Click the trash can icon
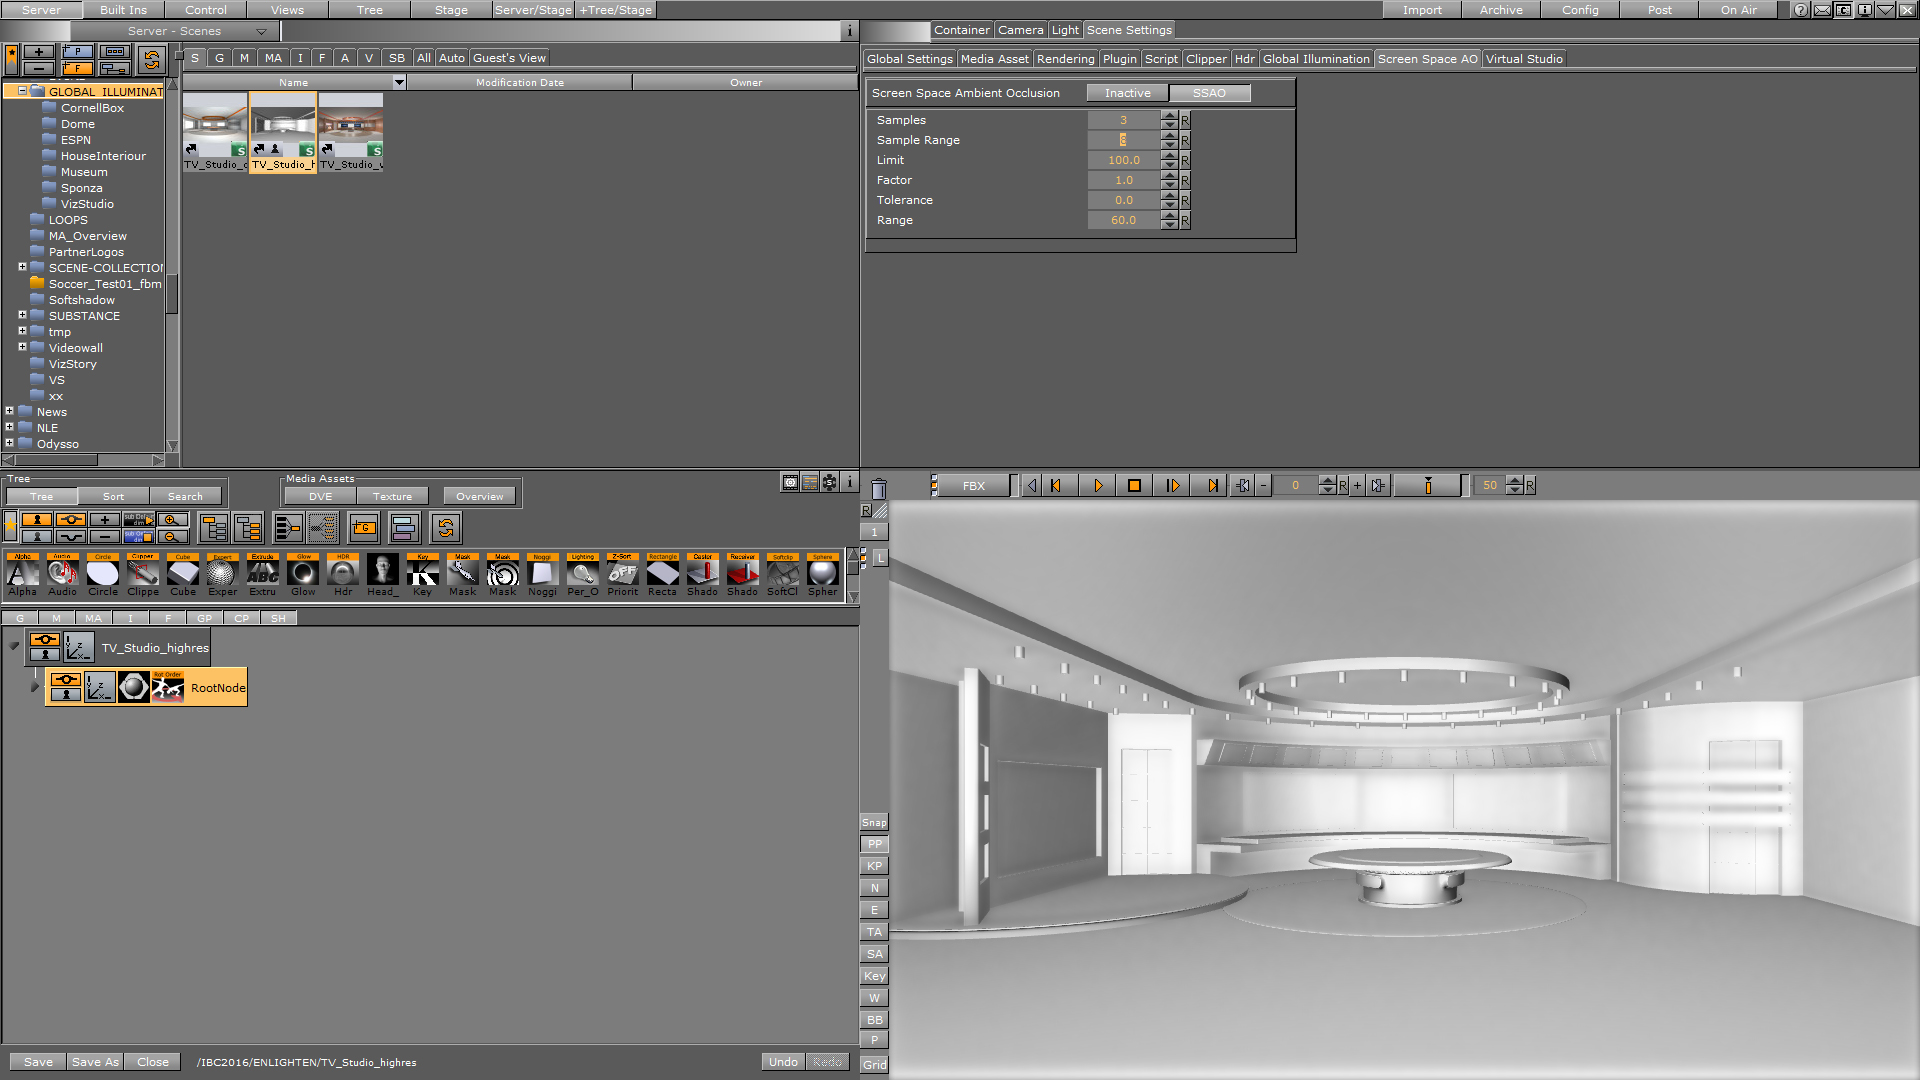Viewport: 1920px width, 1080px height. [878, 488]
